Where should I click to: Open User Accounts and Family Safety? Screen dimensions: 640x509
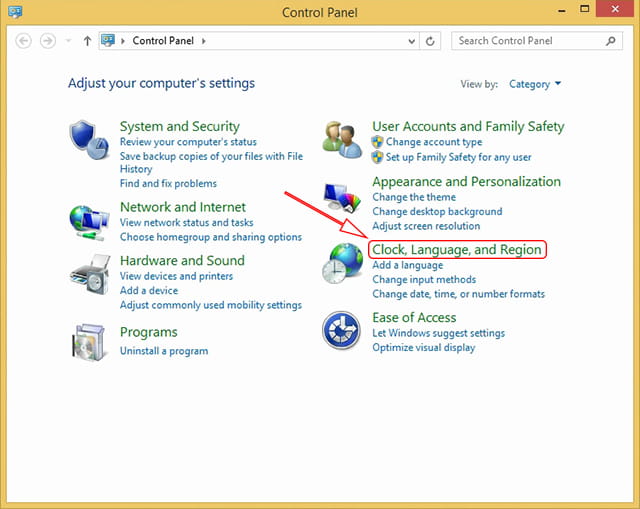pyautogui.click(x=468, y=127)
